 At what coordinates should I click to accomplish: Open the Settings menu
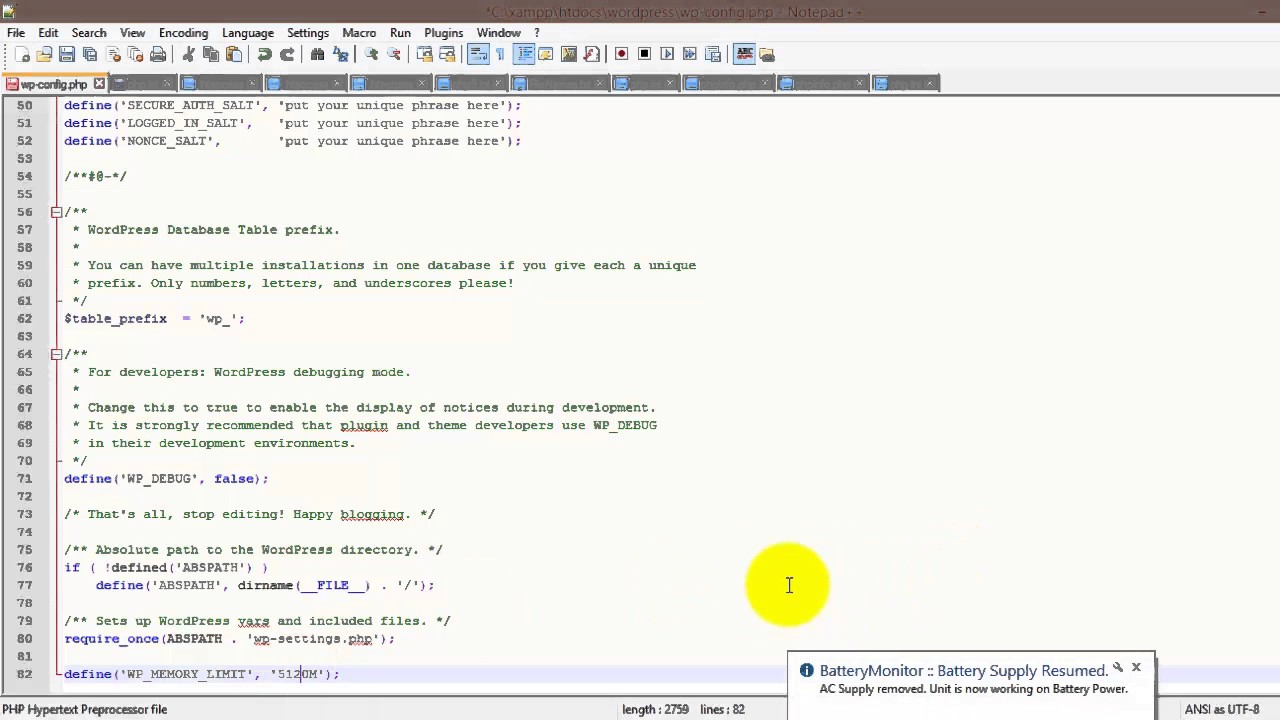[308, 33]
